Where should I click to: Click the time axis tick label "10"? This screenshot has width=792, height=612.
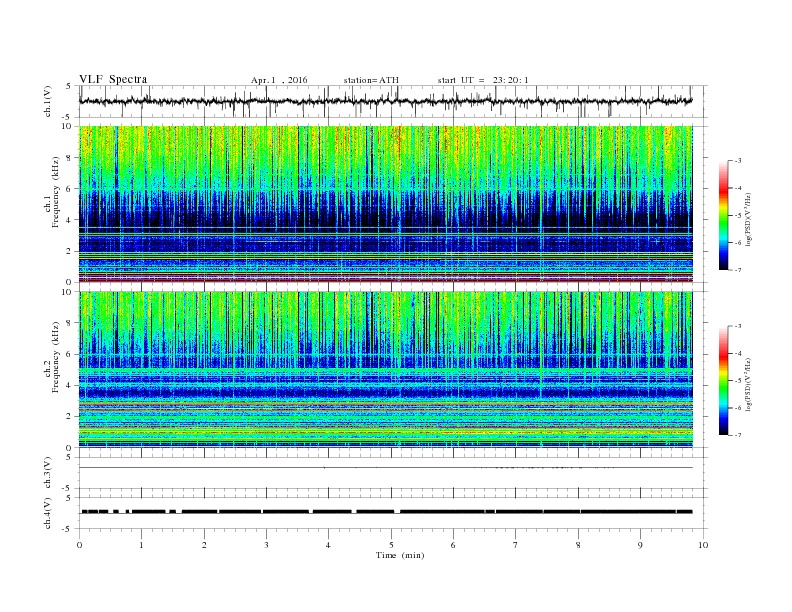pyautogui.click(x=703, y=545)
